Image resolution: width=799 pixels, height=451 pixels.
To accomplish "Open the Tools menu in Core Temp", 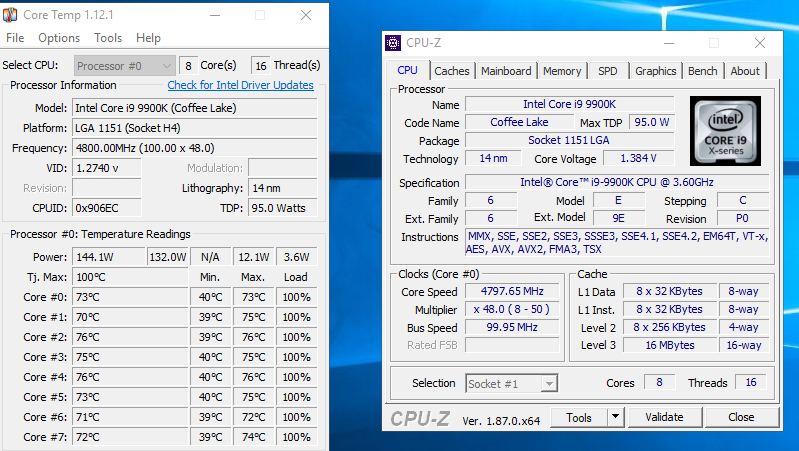I will pyautogui.click(x=108, y=38).
